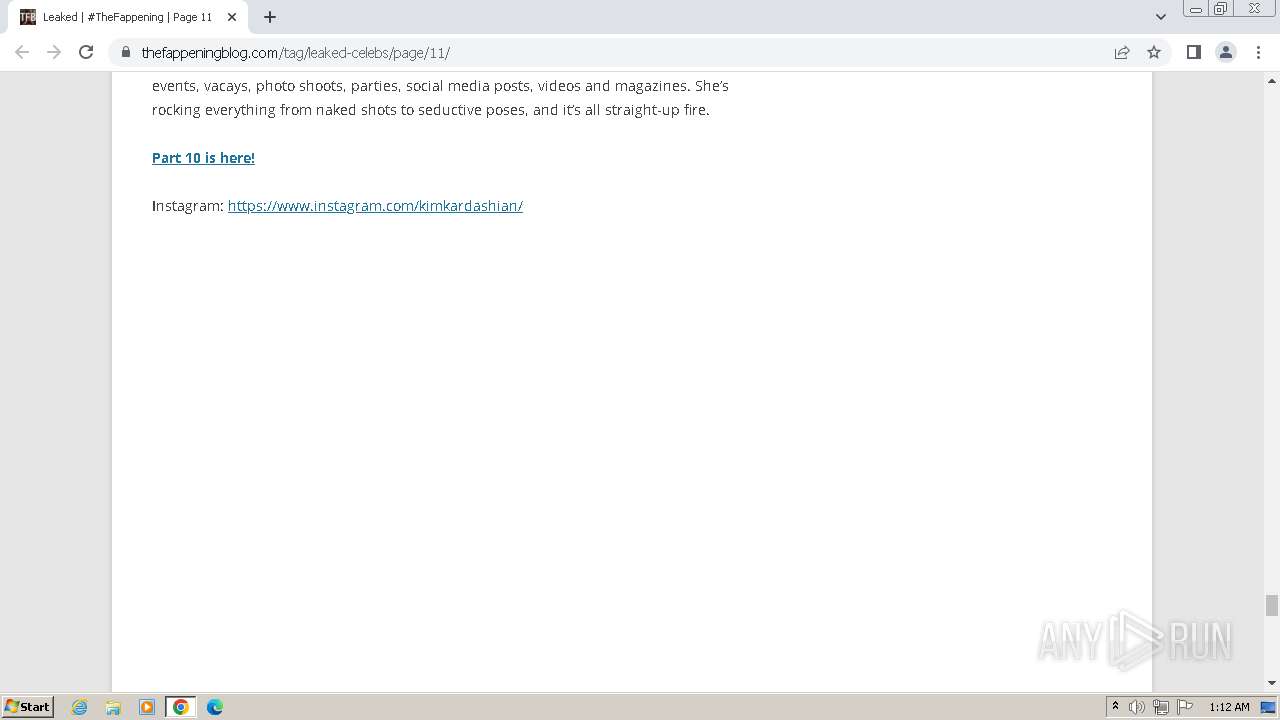The height and width of the screenshot is (720, 1280).
Task: Show hidden system tray icons
Action: coord(1115,707)
